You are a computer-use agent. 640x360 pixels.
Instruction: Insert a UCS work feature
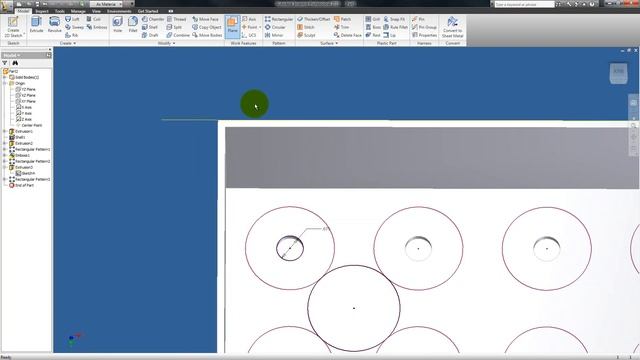coord(249,35)
